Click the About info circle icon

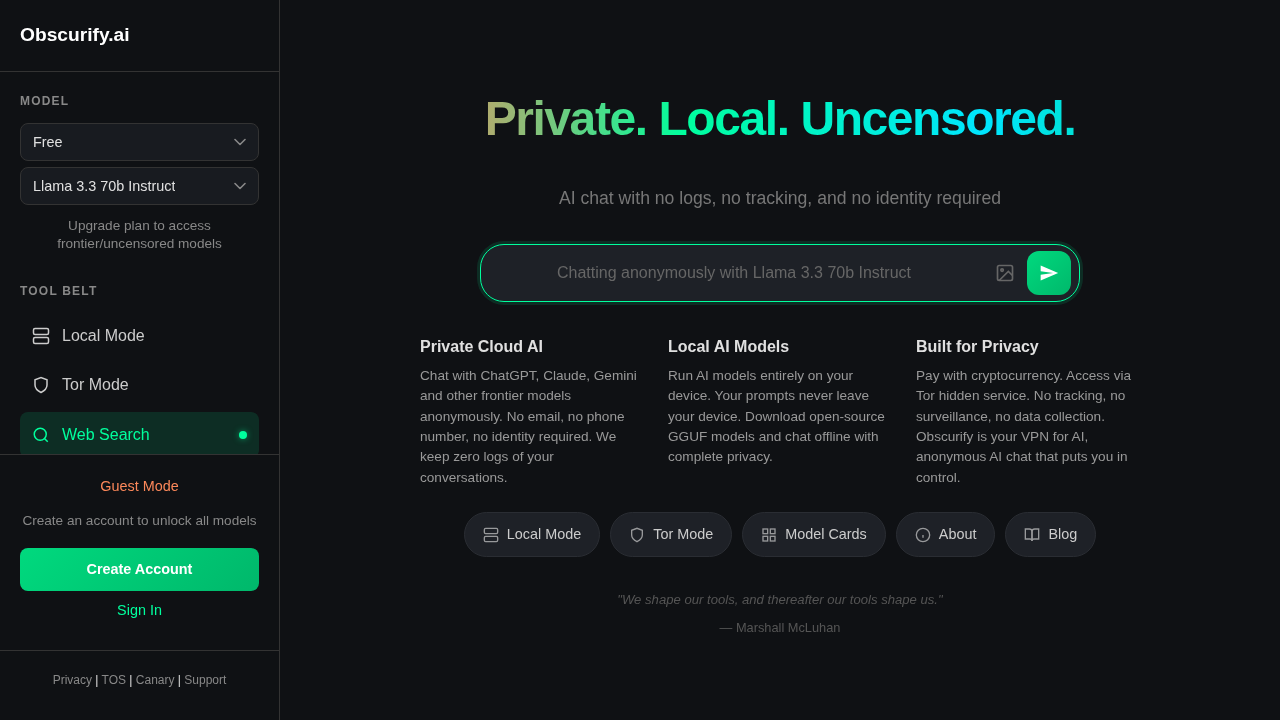[x=923, y=535]
